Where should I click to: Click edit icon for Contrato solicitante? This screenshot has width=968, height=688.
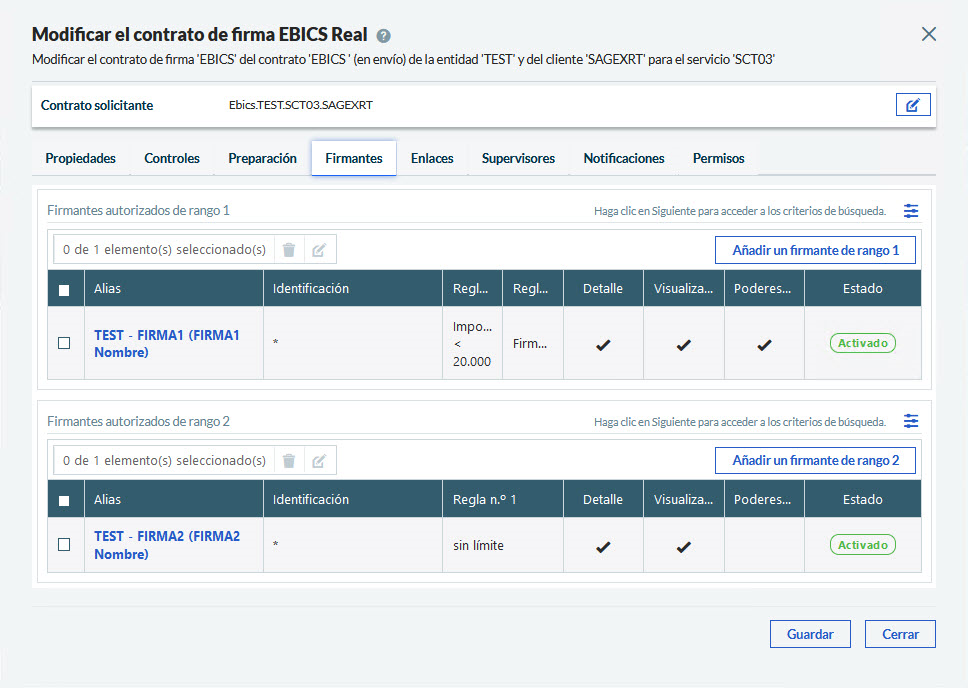click(912, 105)
